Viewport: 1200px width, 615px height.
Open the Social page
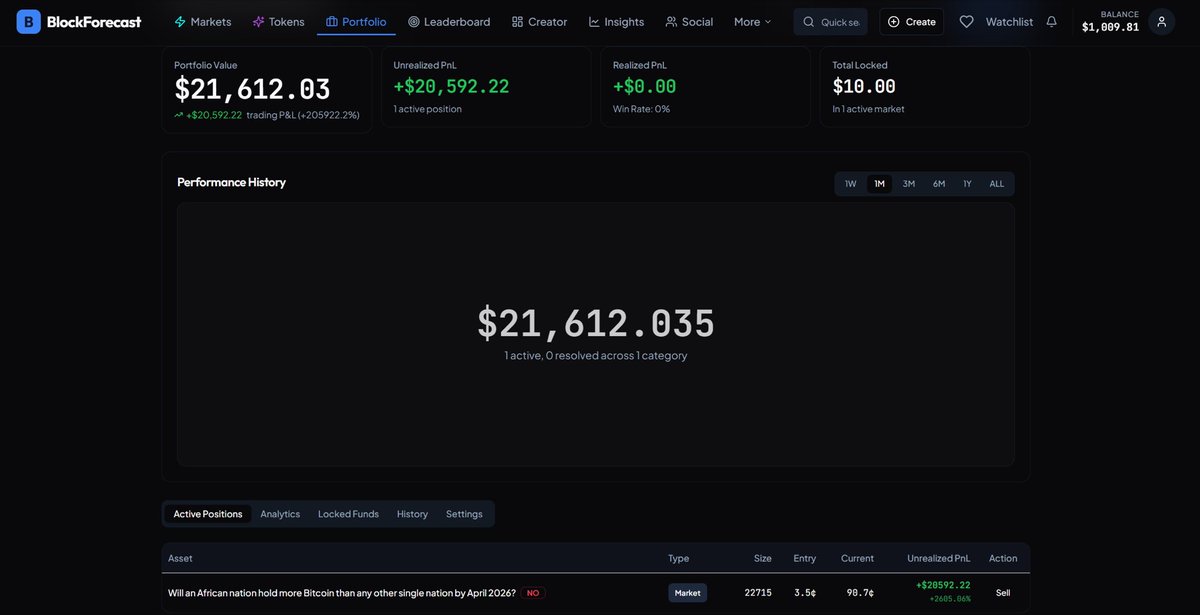tap(689, 21)
